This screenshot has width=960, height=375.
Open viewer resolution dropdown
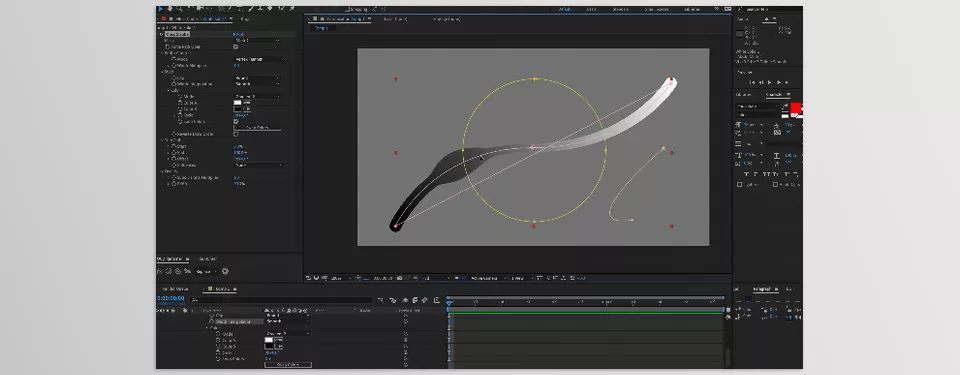pyautogui.click(x=437, y=278)
